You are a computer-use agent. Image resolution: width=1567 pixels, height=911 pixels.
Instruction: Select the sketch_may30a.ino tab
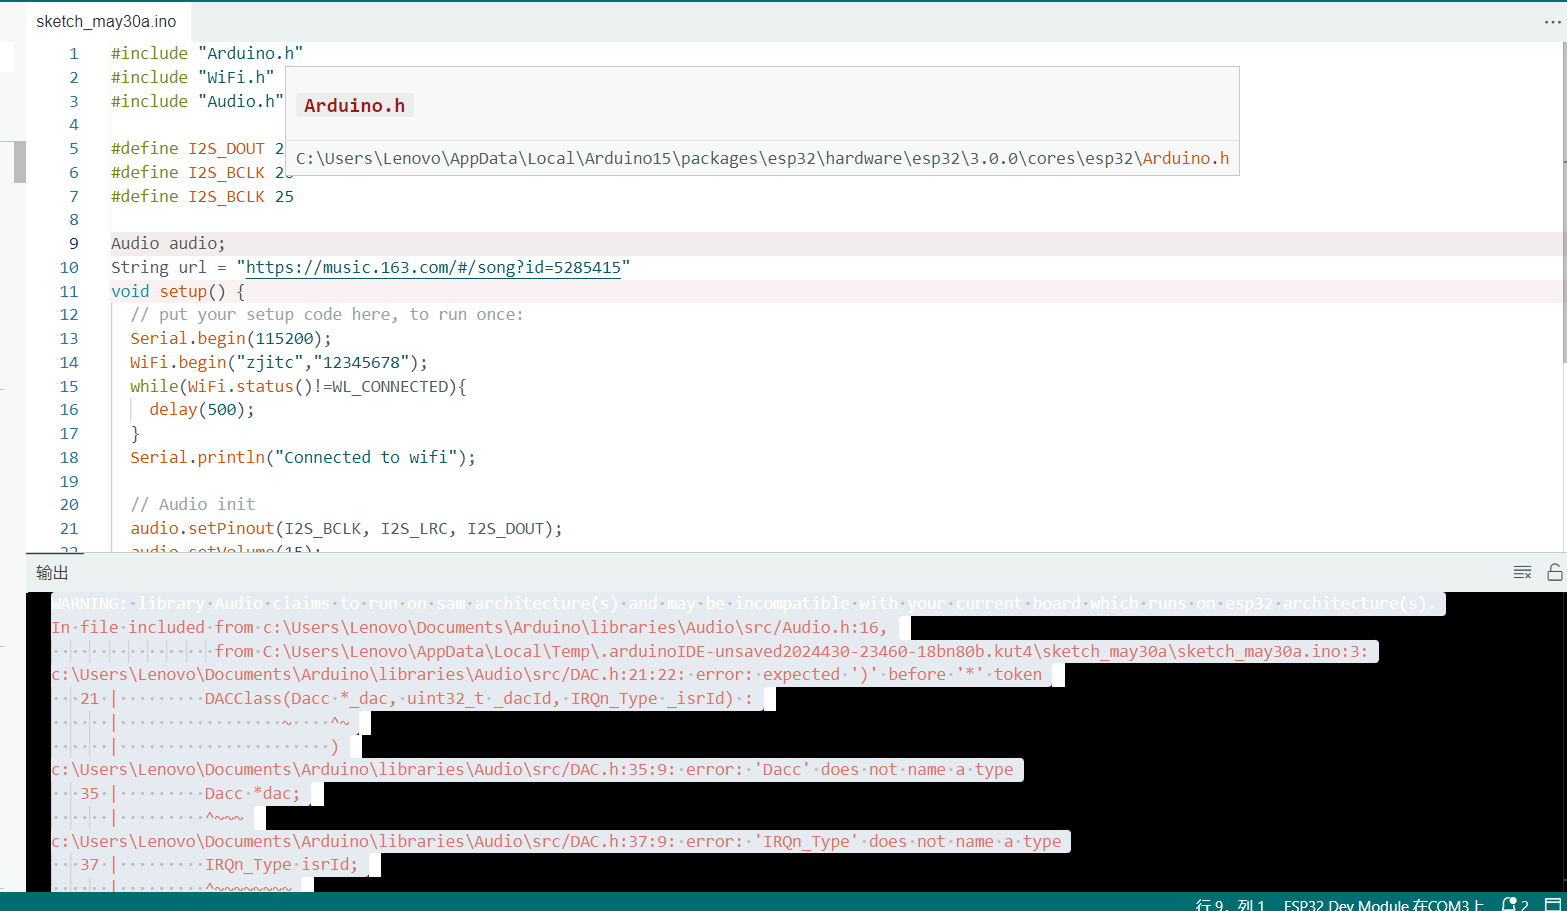(106, 21)
